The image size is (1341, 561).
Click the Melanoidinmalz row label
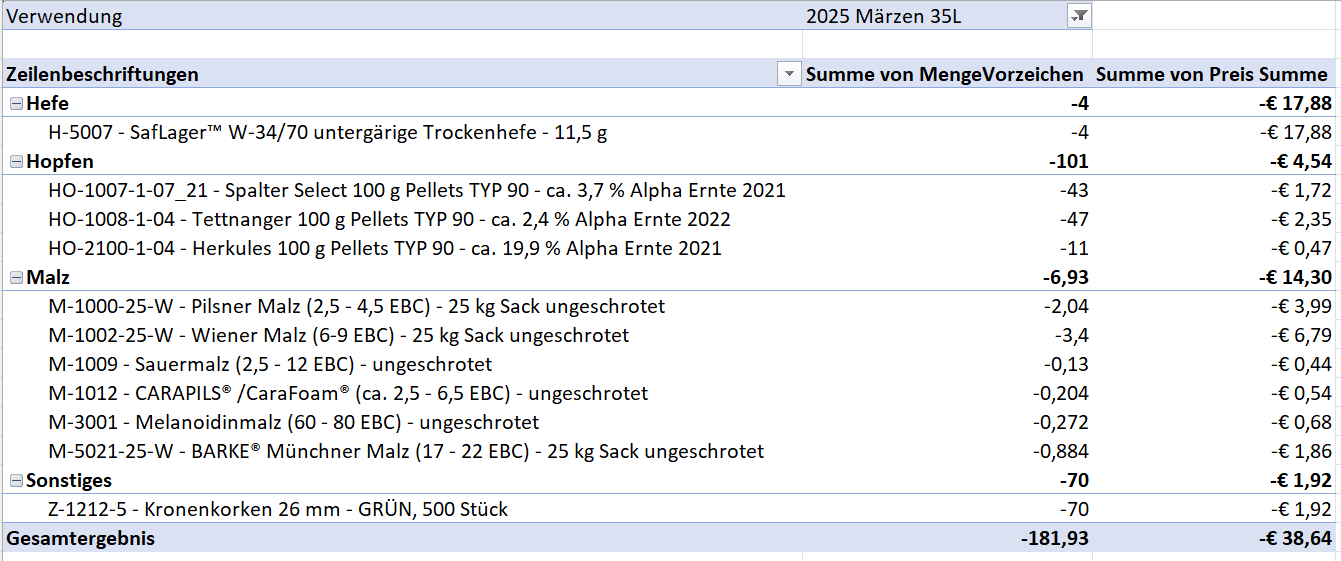293,422
